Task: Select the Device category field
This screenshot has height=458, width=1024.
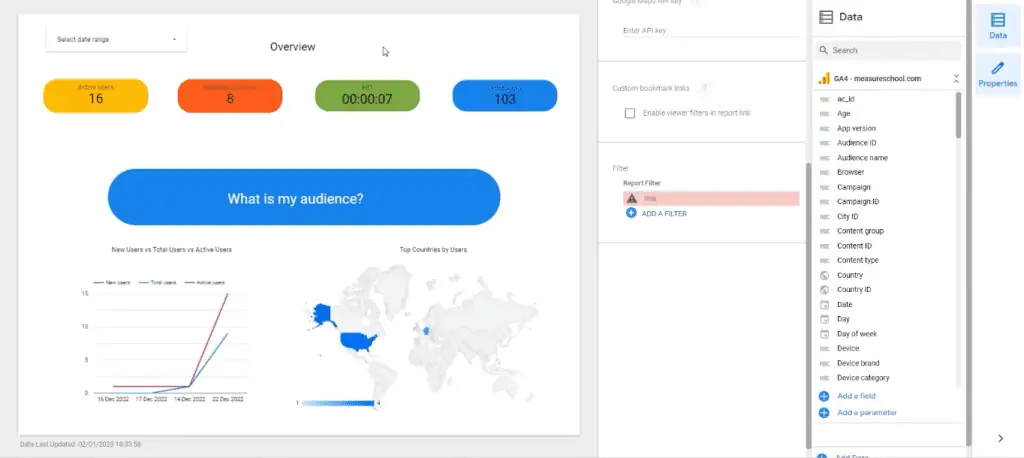Action: (863, 378)
